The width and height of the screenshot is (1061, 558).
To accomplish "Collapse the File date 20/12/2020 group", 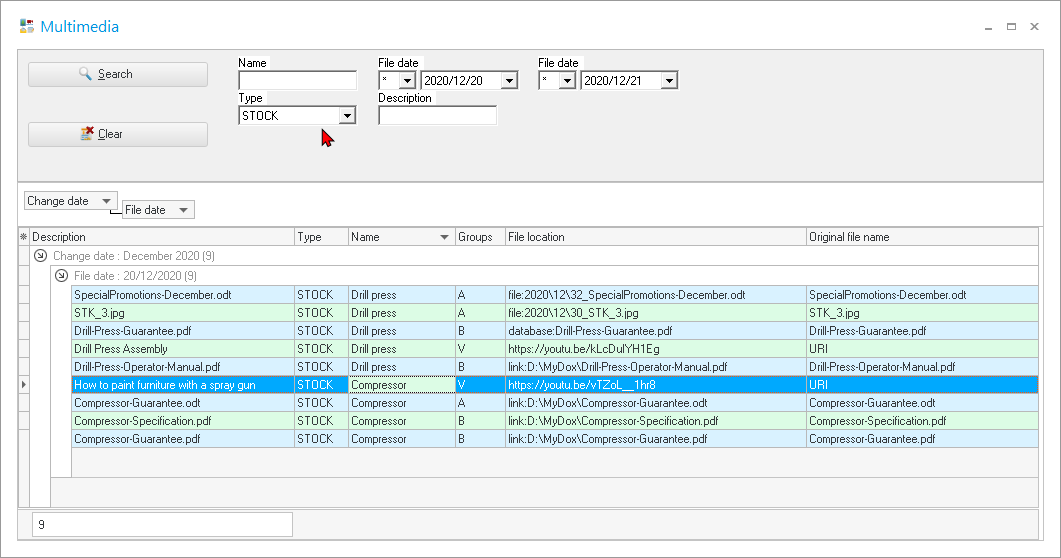I will [x=62, y=275].
